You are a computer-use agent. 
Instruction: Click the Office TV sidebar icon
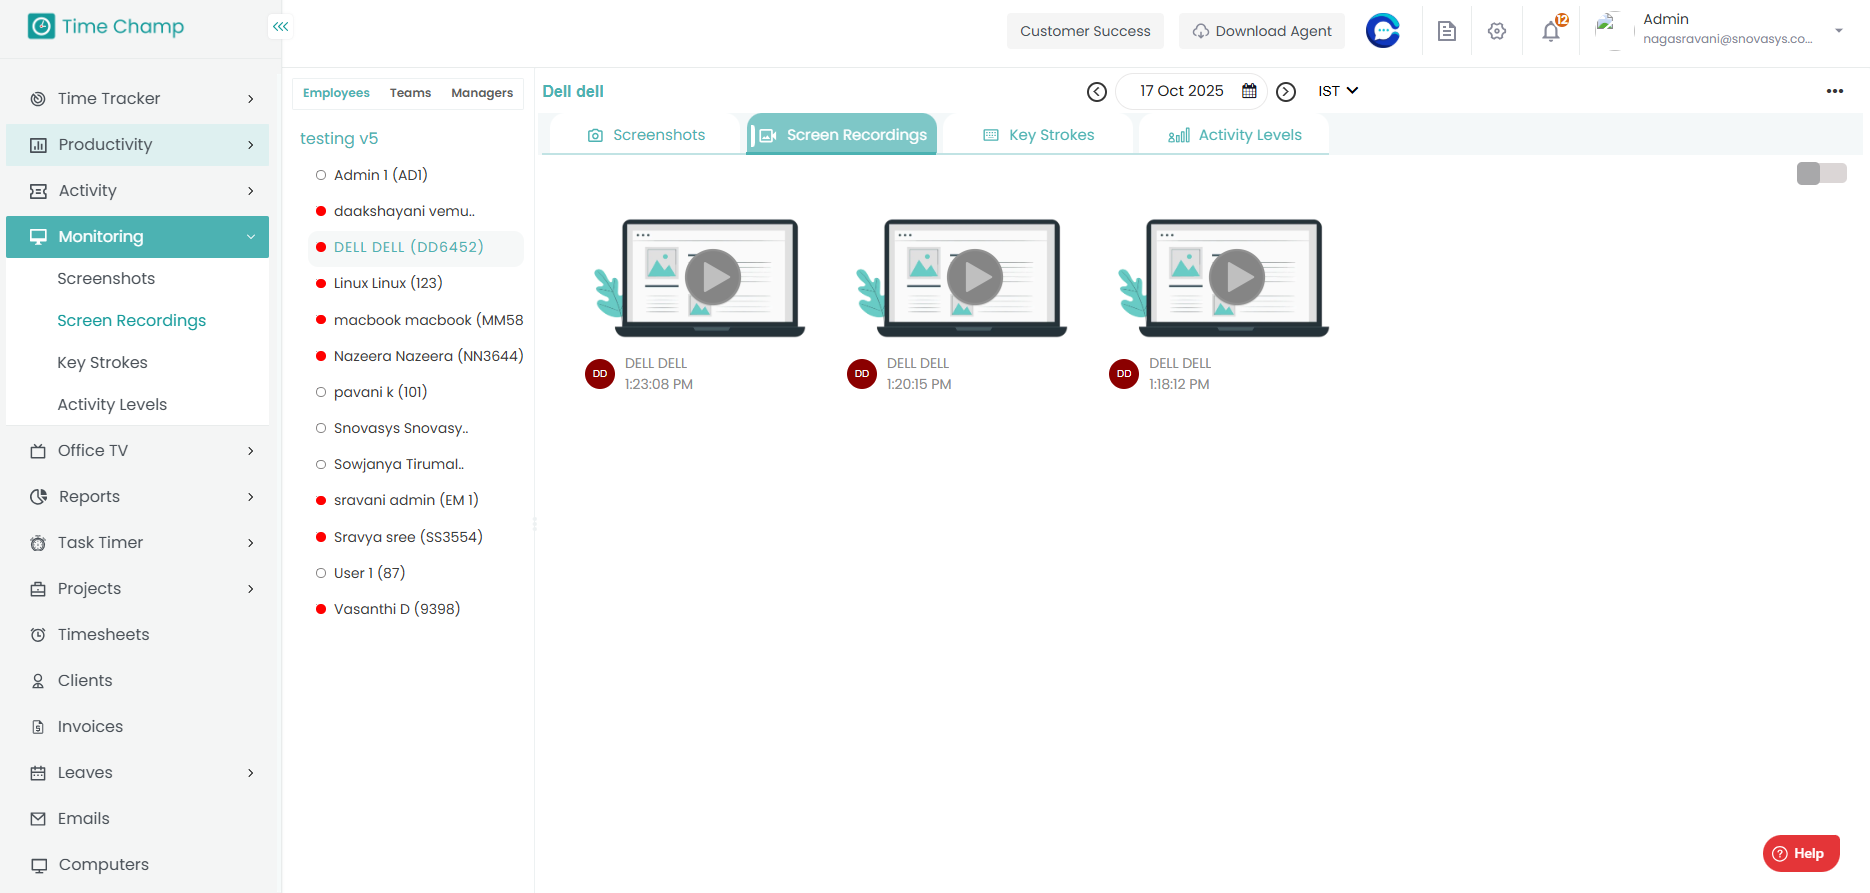coord(38,451)
